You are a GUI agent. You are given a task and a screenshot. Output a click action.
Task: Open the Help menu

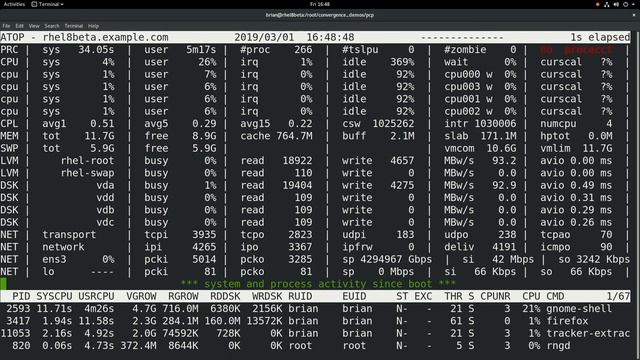93,26
